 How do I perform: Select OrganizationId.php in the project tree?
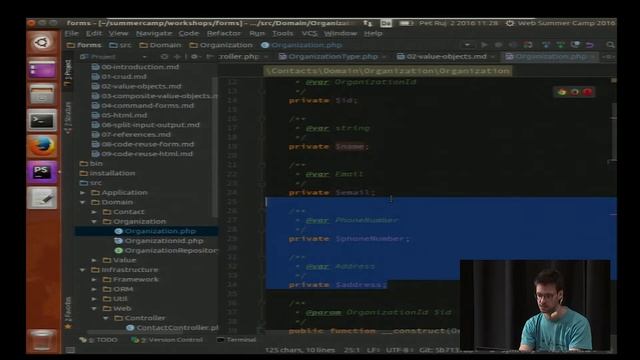tap(159, 241)
